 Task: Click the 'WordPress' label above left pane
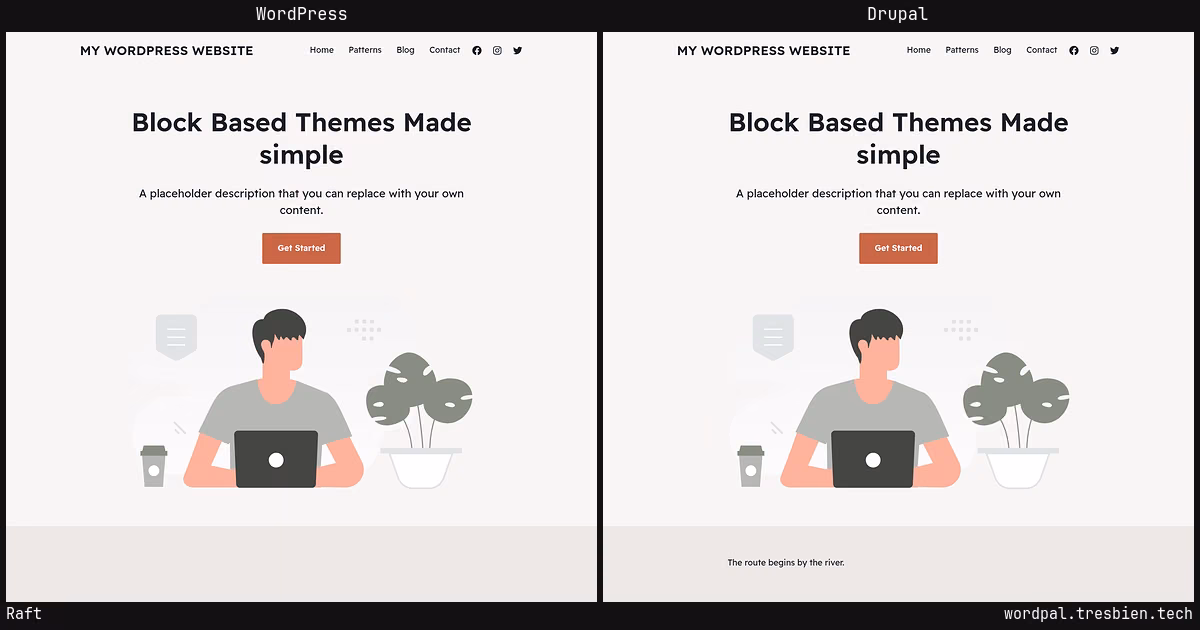pos(301,14)
